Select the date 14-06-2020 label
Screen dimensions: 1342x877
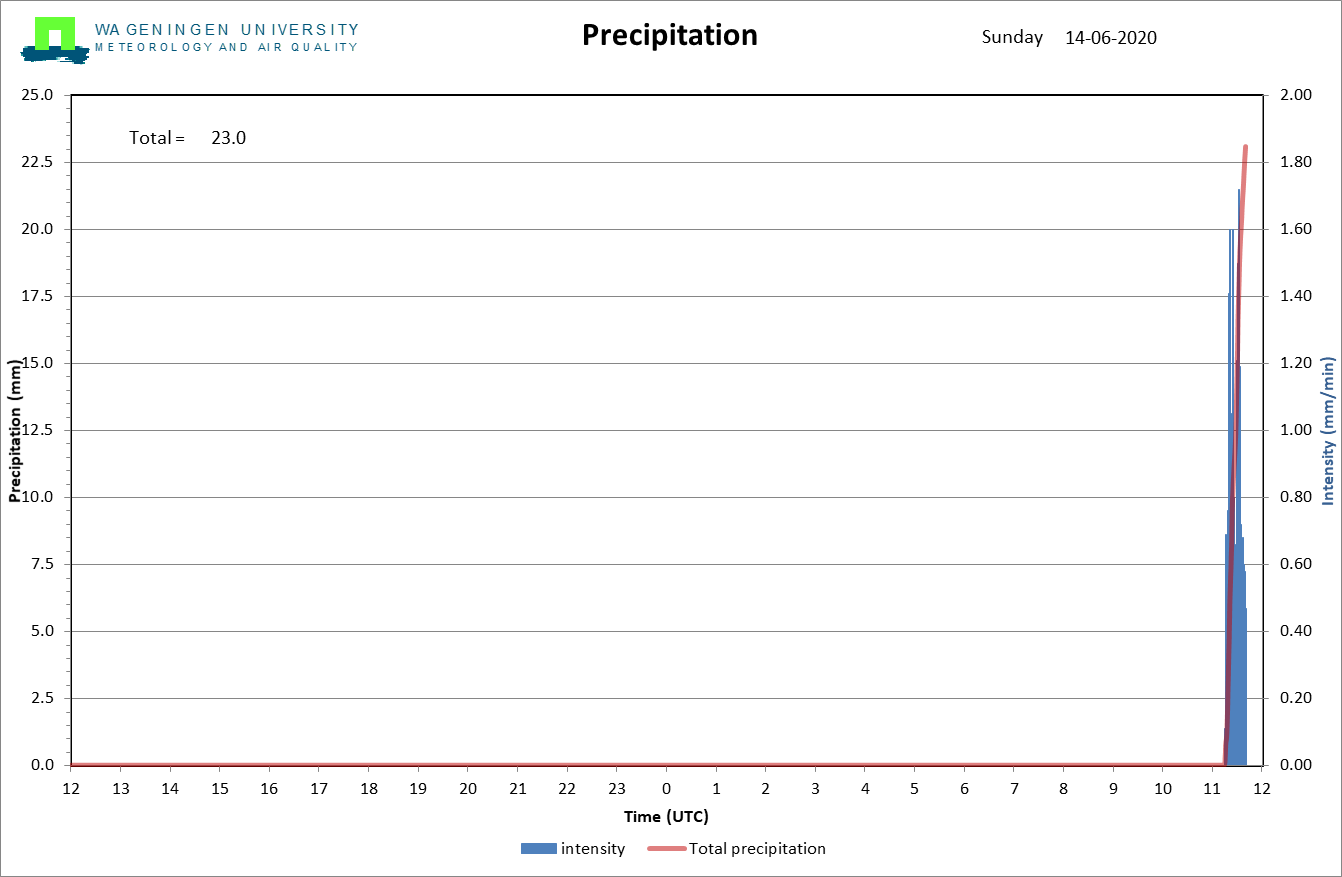[x=1111, y=38]
